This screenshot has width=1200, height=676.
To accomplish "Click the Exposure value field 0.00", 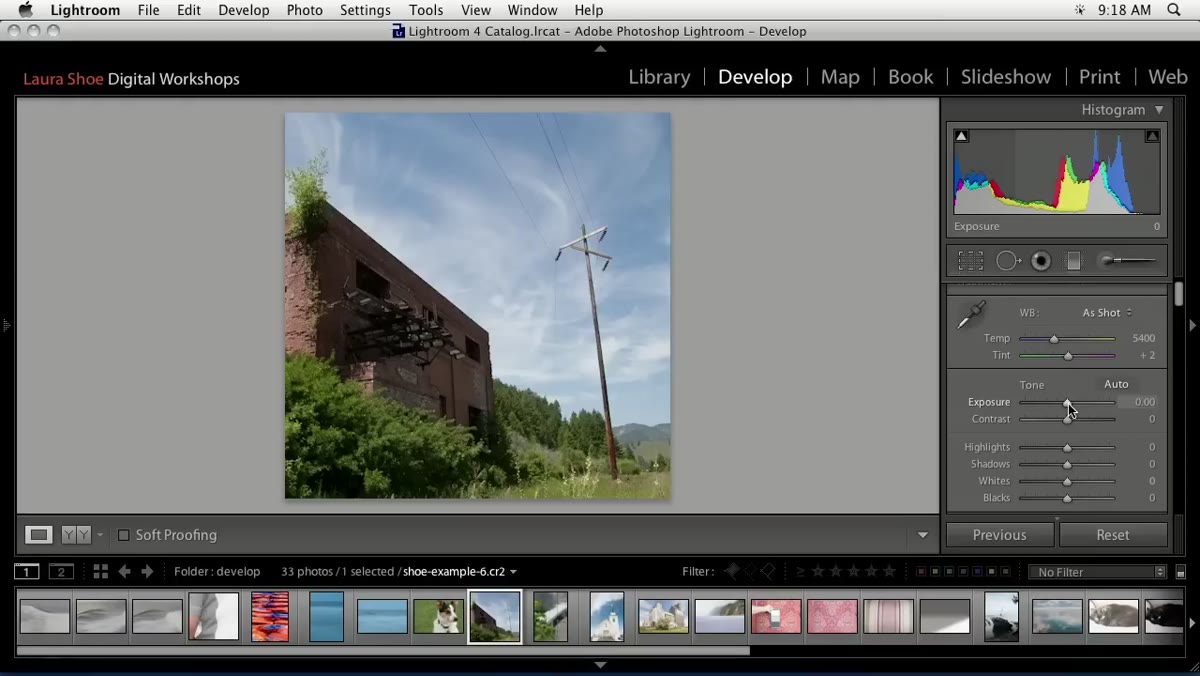I will tap(1138, 402).
